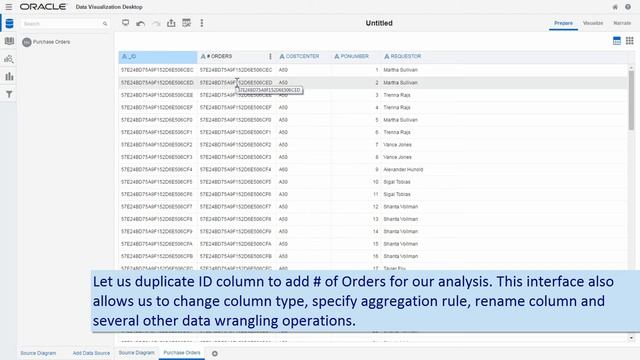Click the Alexander Hunold requestor cell

(403, 169)
